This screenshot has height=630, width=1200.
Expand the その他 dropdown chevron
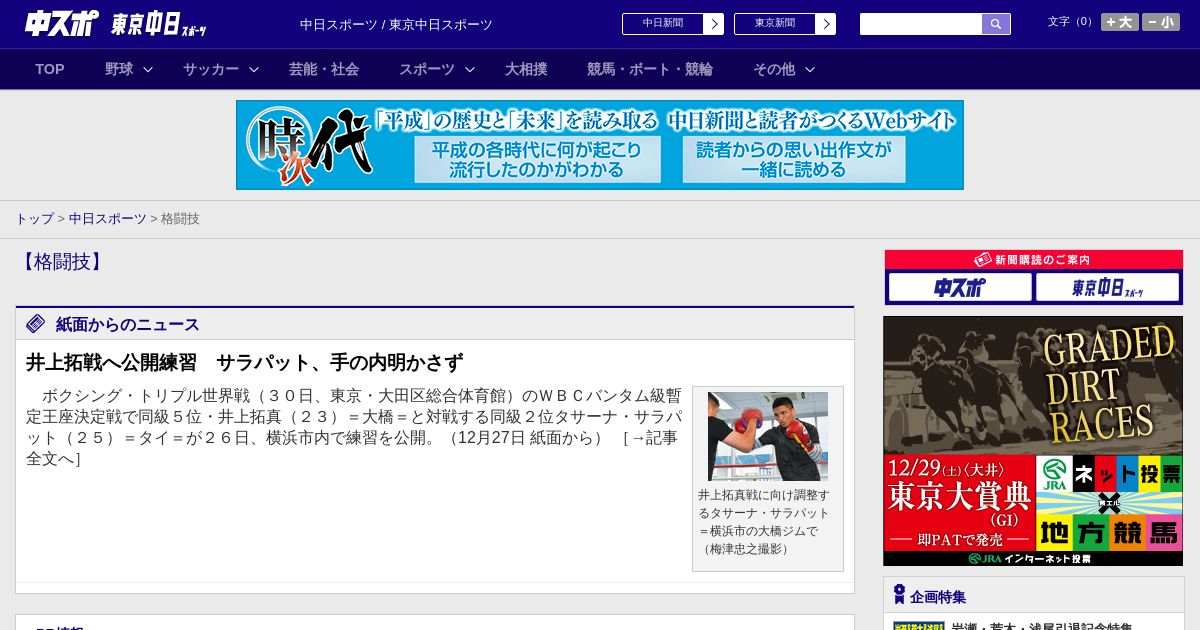pyautogui.click(x=810, y=69)
